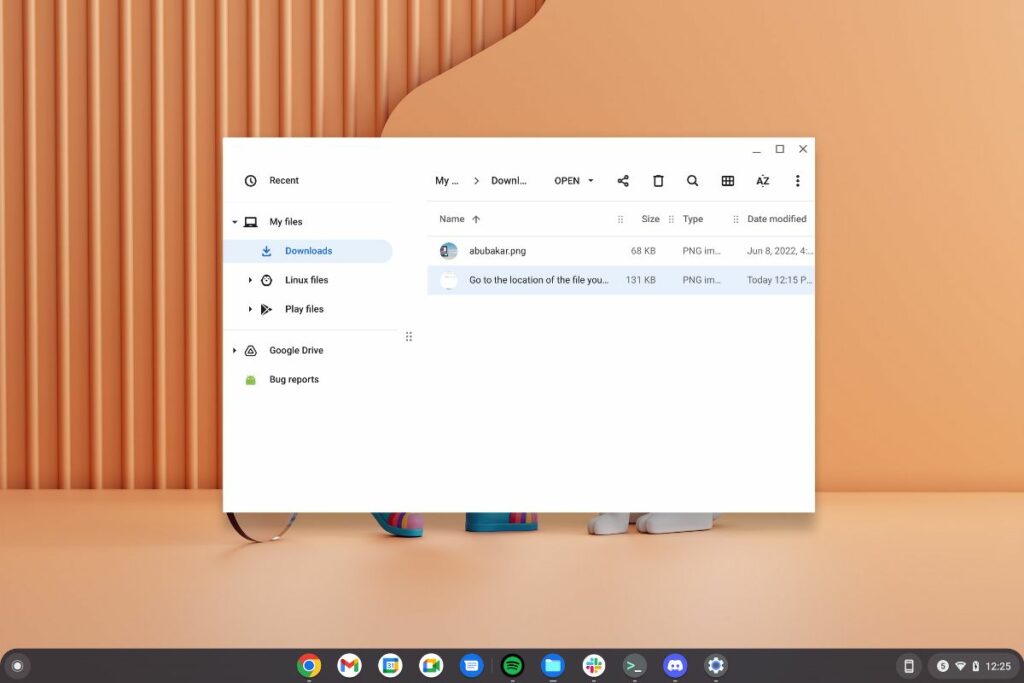Click the Share icon in toolbar
1024x683 pixels.
pyautogui.click(x=623, y=181)
